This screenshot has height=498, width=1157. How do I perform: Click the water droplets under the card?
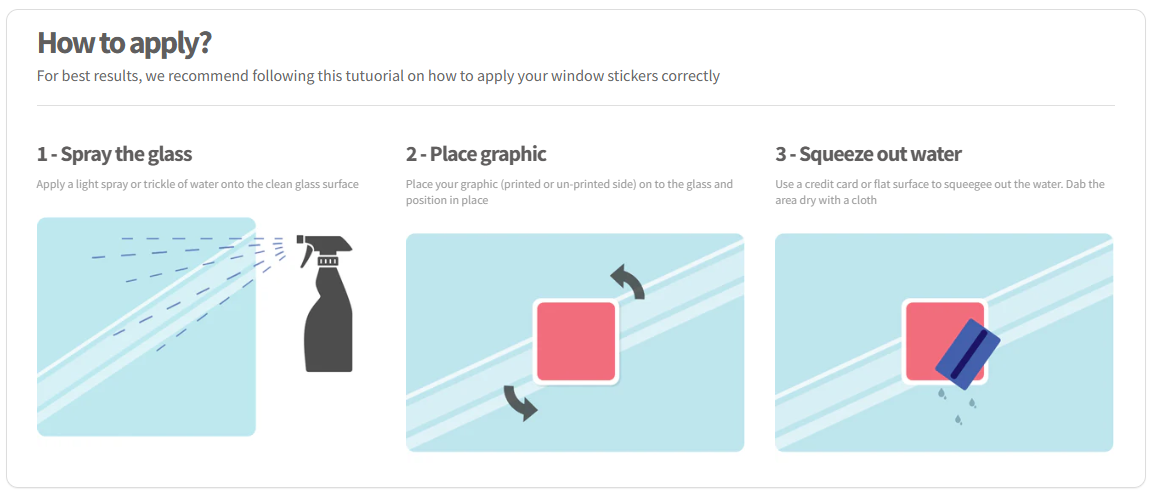point(957,406)
